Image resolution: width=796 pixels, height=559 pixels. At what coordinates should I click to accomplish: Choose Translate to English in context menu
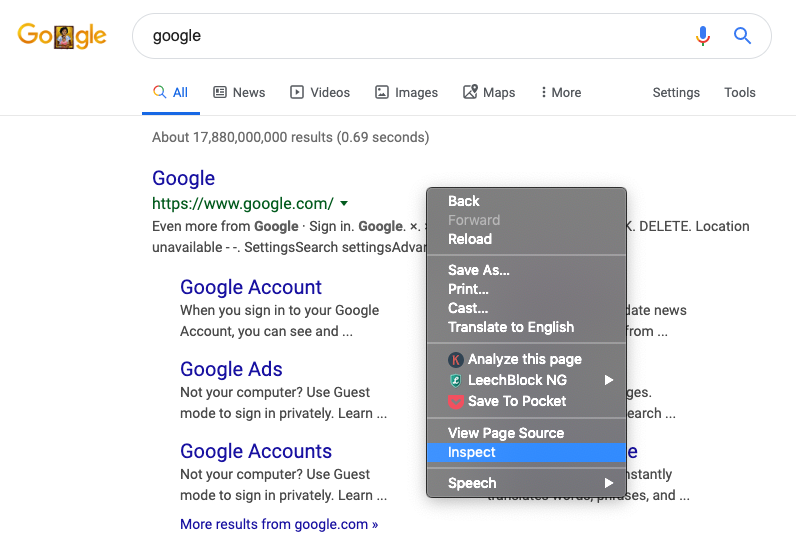pyautogui.click(x=526, y=327)
